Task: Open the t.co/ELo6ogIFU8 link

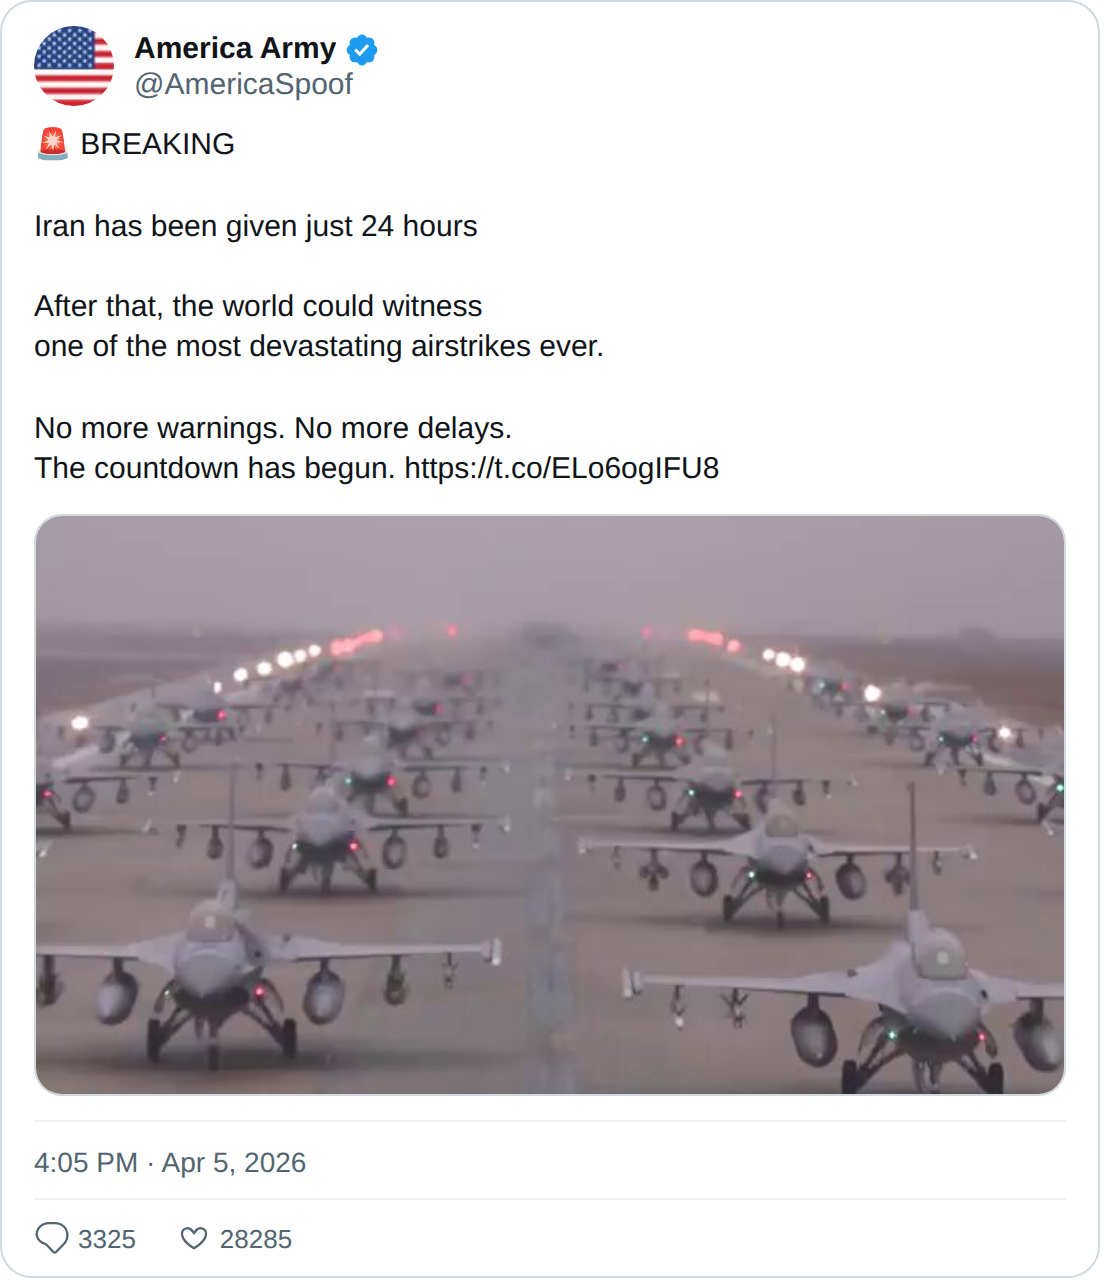Action: [x=561, y=468]
